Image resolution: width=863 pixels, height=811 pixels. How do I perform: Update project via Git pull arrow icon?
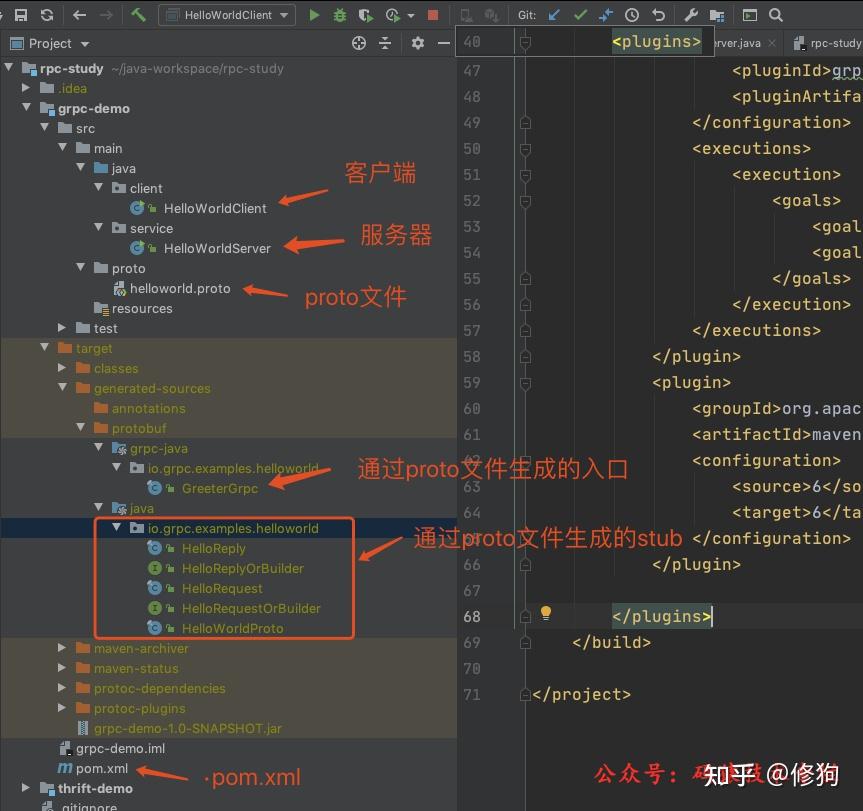pos(554,14)
